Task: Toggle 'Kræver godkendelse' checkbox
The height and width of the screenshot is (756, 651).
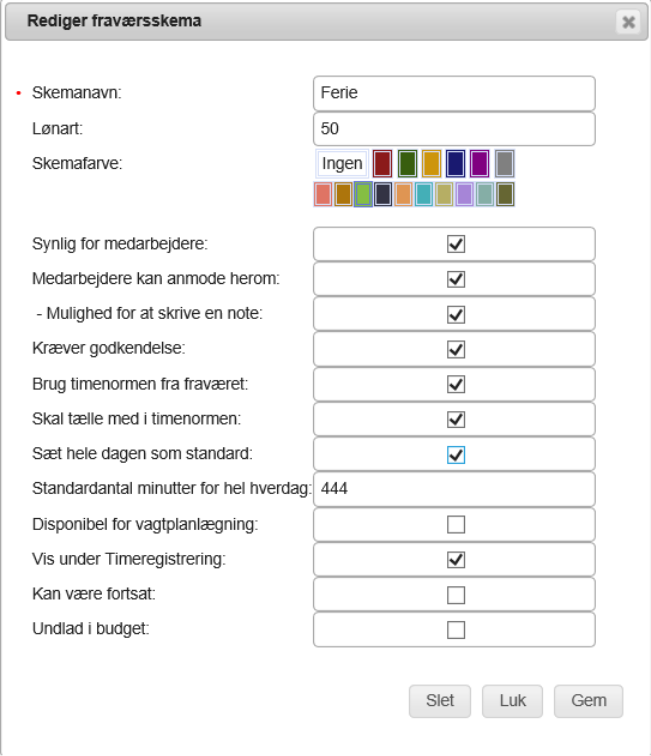Action: click(456, 349)
